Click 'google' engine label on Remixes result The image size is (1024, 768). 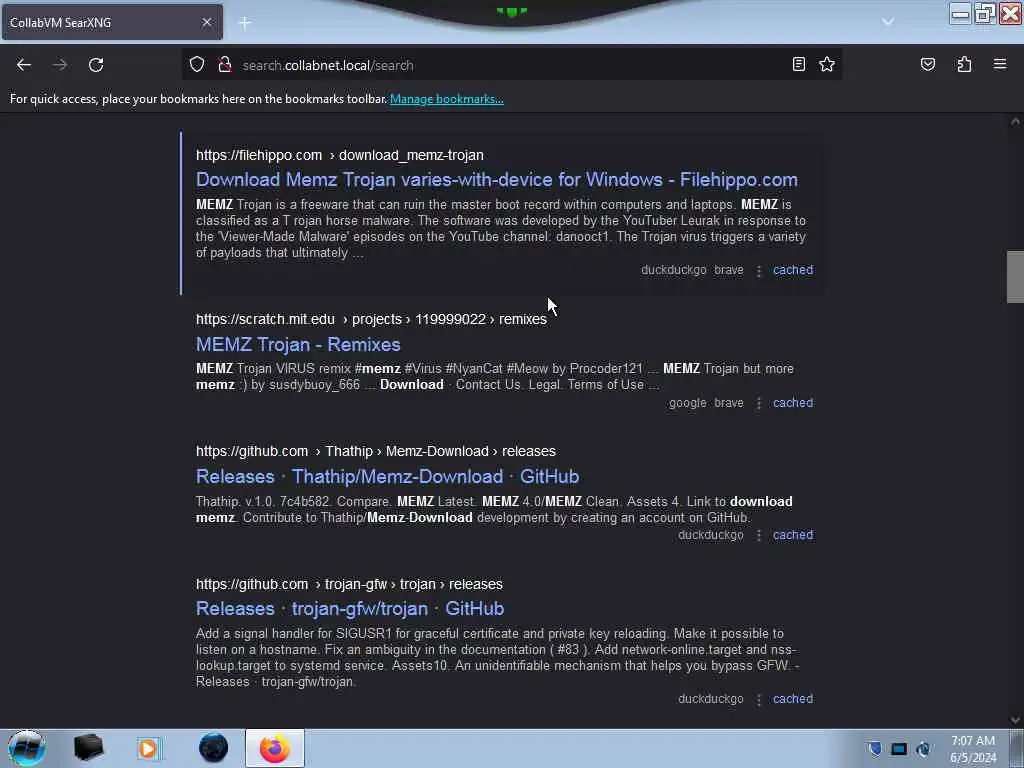(x=688, y=403)
